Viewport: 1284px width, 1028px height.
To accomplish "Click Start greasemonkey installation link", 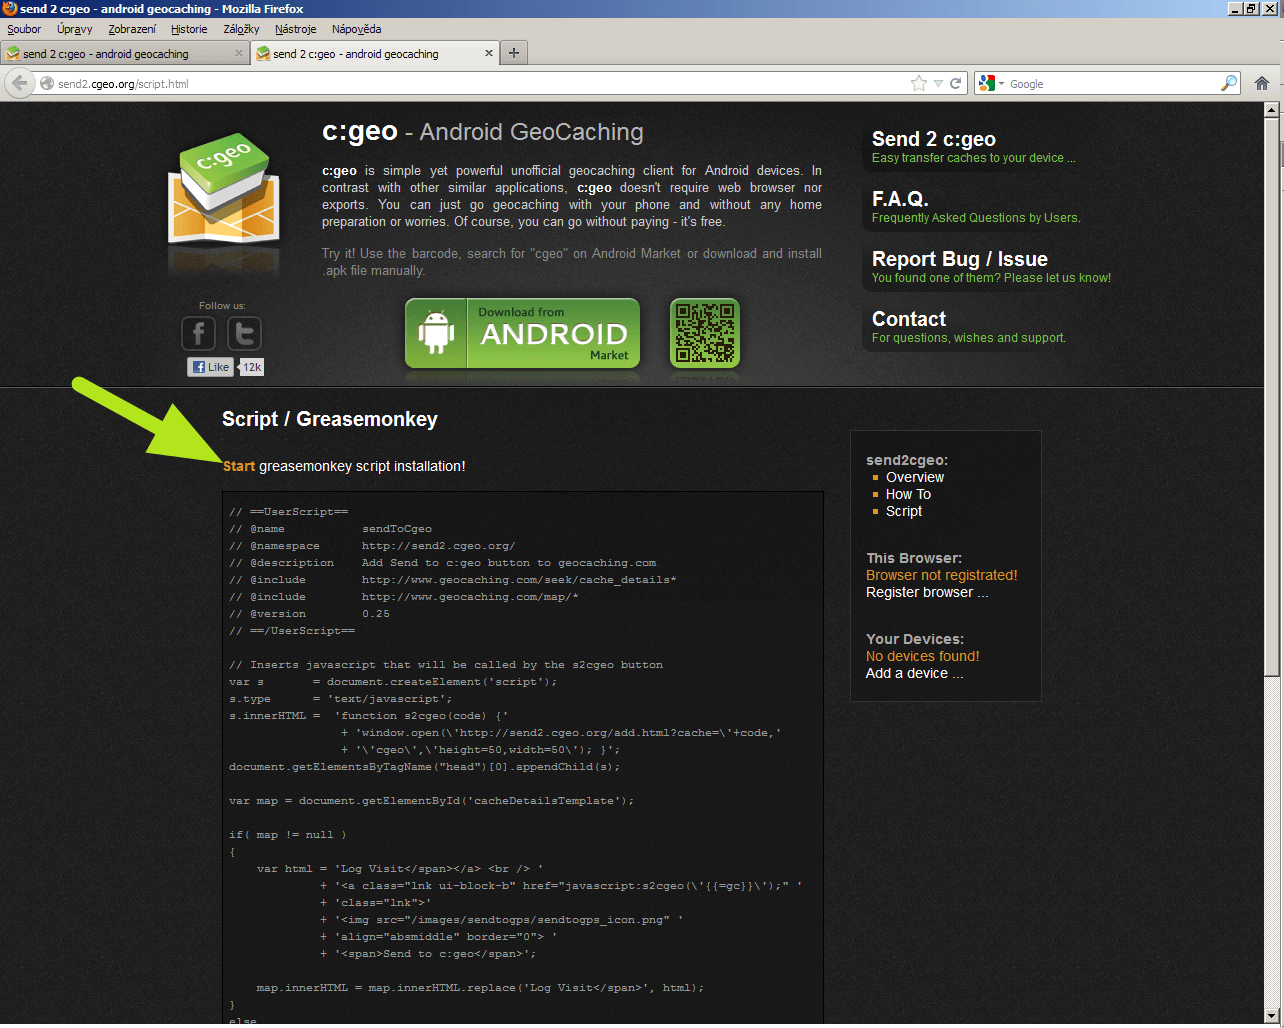I will pos(239,466).
